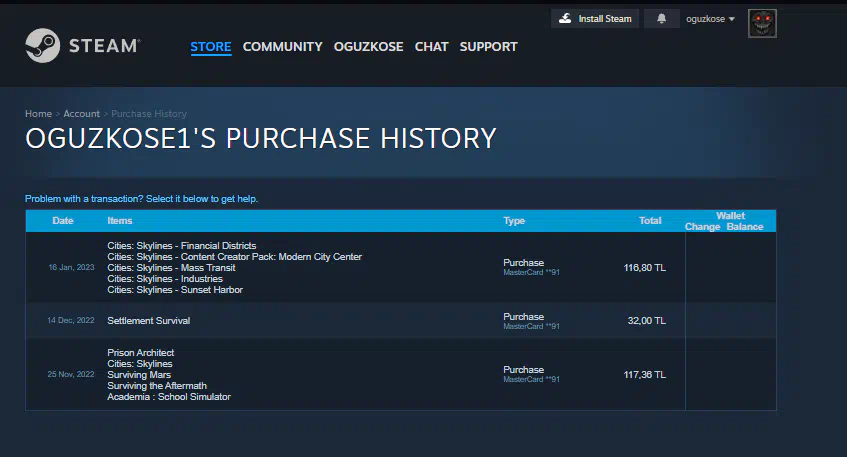
Task: Click the Type column header
Action: (x=514, y=220)
